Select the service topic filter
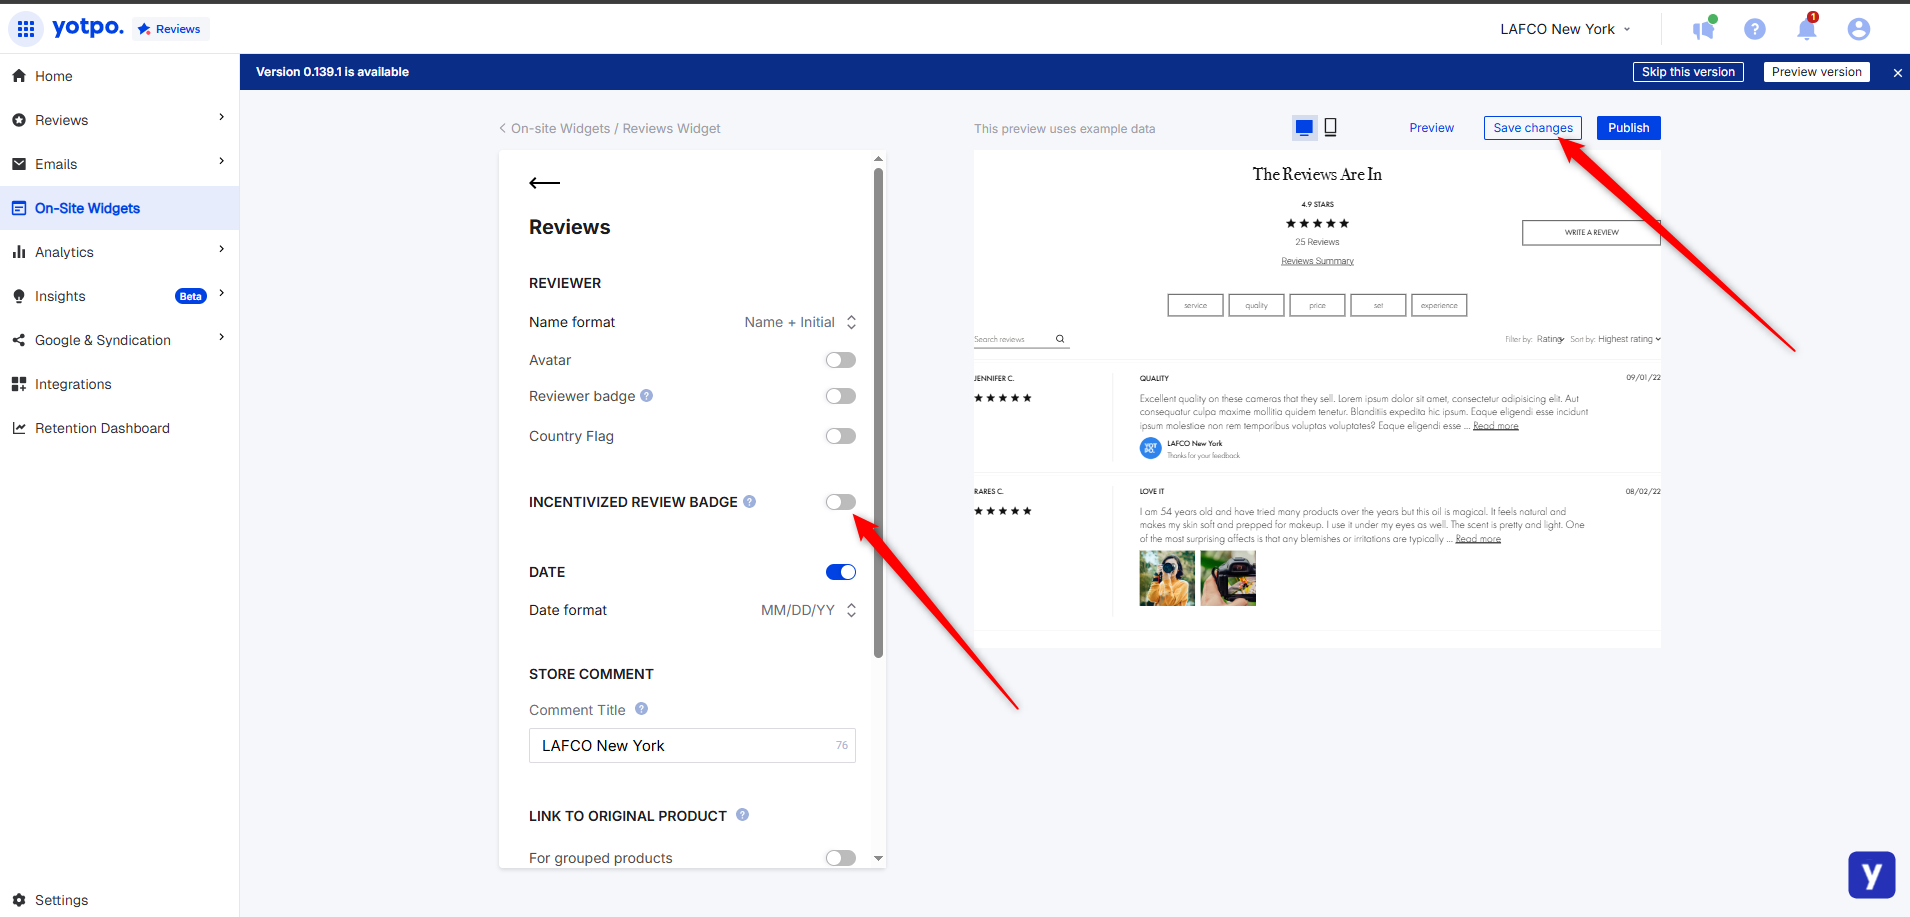This screenshot has width=1910, height=917. click(x=1196, y=305)
